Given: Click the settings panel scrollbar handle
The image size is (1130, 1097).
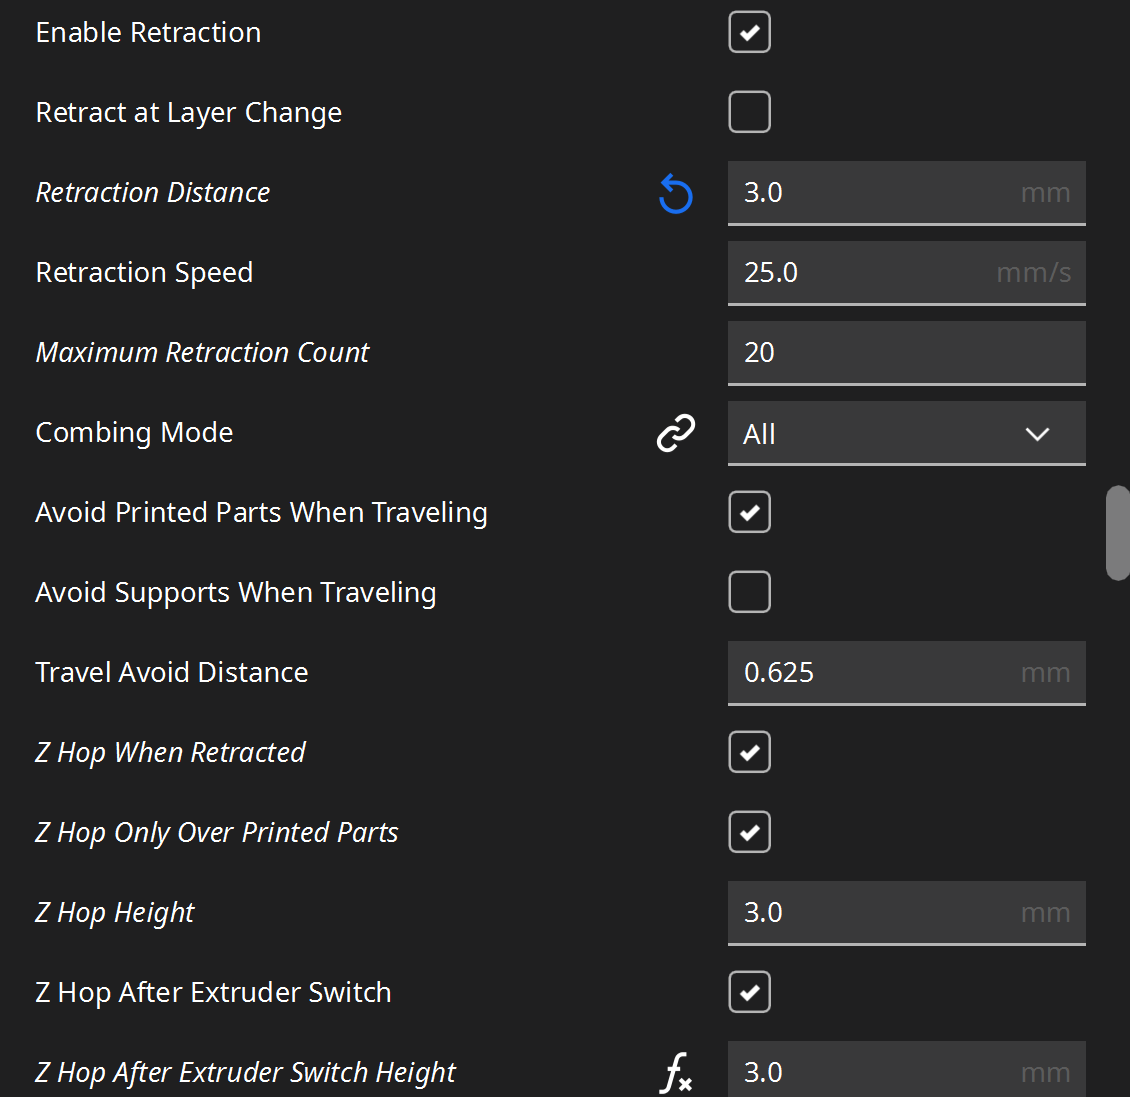Looking at the screenshot, I should tap(1117, 532).
